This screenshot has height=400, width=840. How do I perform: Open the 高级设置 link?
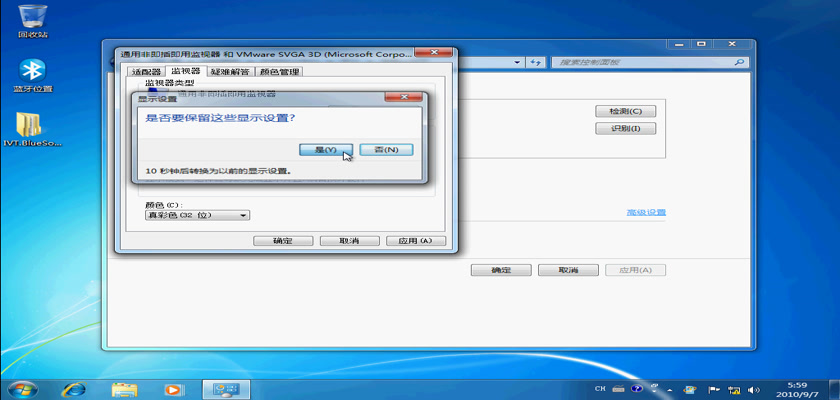click(645, 212)
